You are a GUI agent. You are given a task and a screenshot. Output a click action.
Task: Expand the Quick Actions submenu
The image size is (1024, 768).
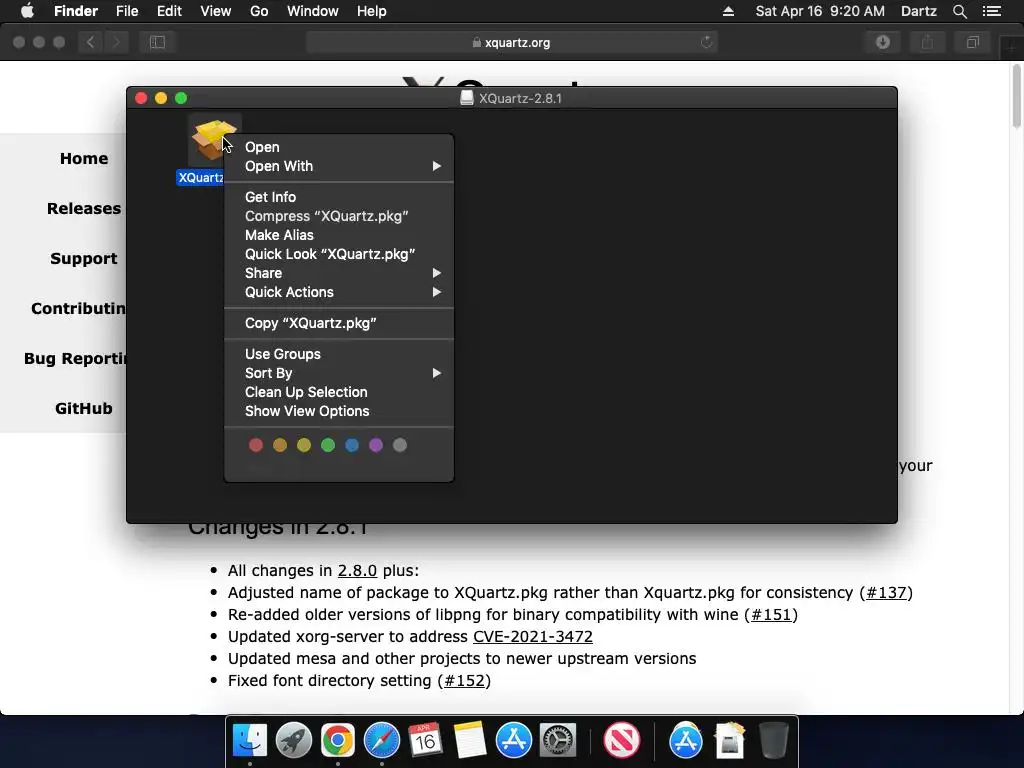click(x=339, y=292)
